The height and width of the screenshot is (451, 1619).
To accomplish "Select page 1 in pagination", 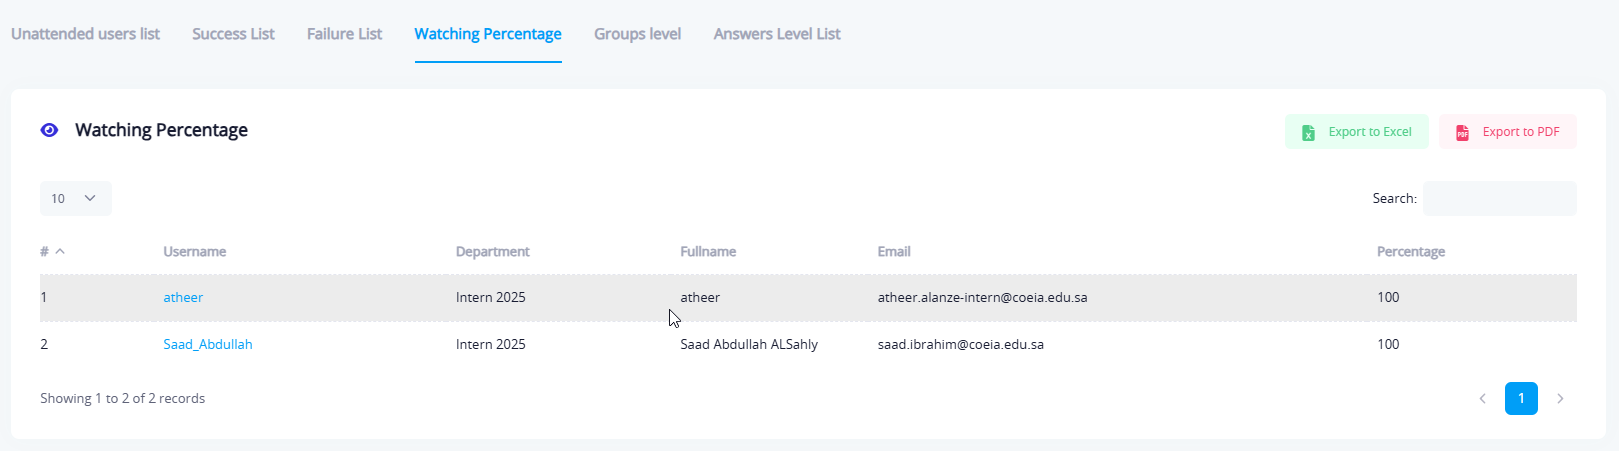I will 1521,399.
